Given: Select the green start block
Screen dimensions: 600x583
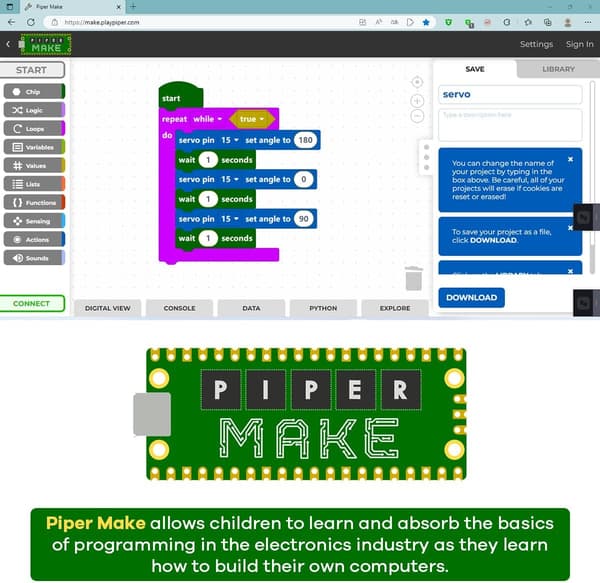Looking at the screenshot, I should coord(180,96).
